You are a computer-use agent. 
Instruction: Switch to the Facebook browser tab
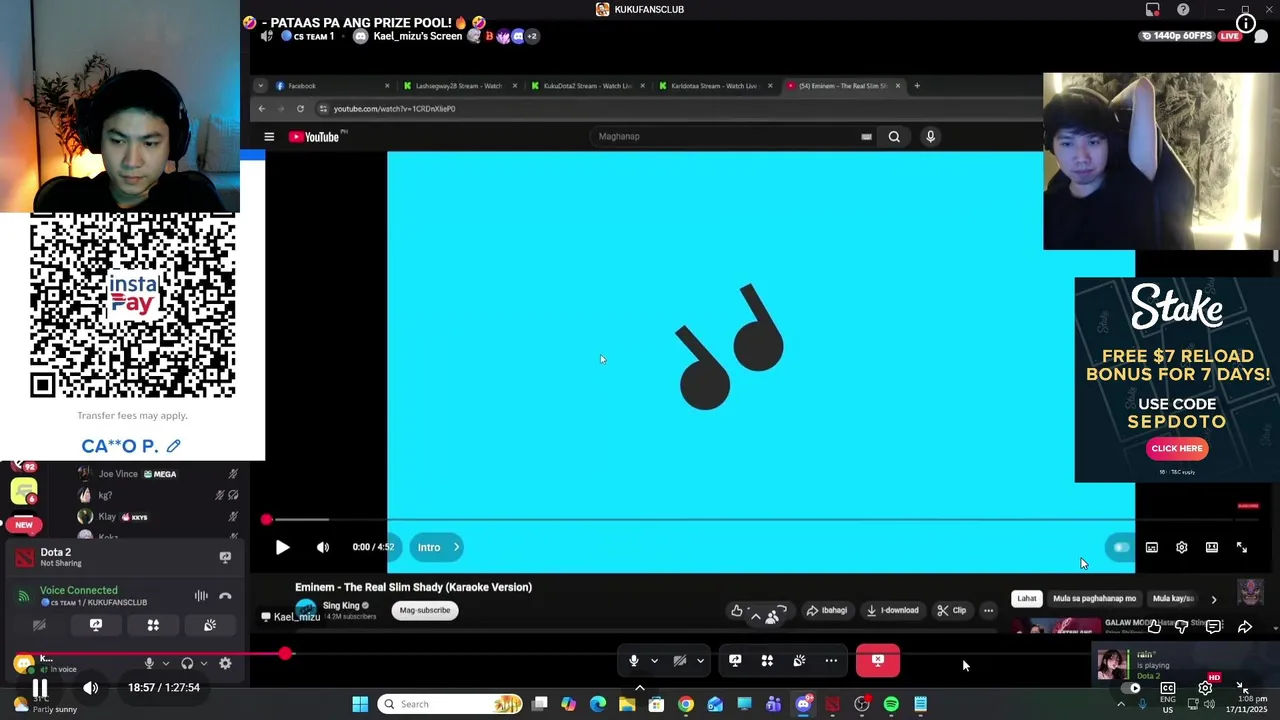pyautogui.click(x=331, y=86)
